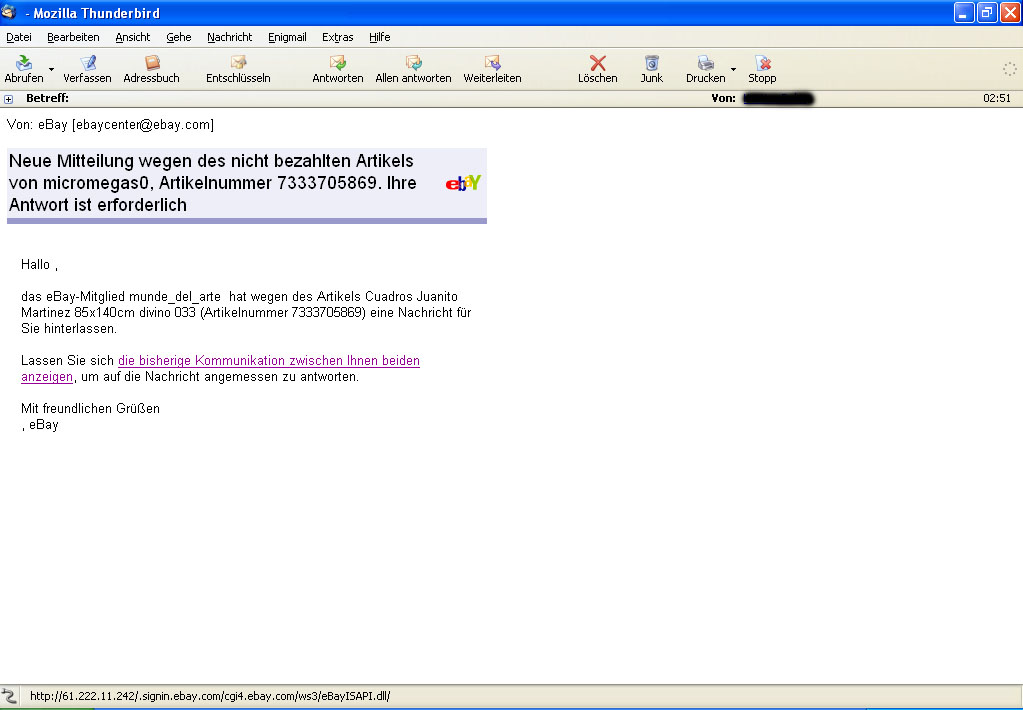Open the Nachricht menu
Screen dimensions: 1023x710
[230, 37]
